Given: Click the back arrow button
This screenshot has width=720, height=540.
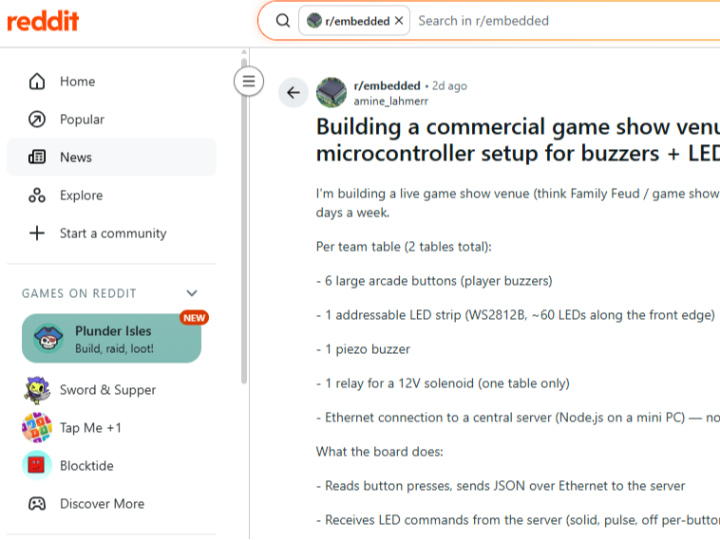Looking at the screenshot, I should [x=293, y=93].
